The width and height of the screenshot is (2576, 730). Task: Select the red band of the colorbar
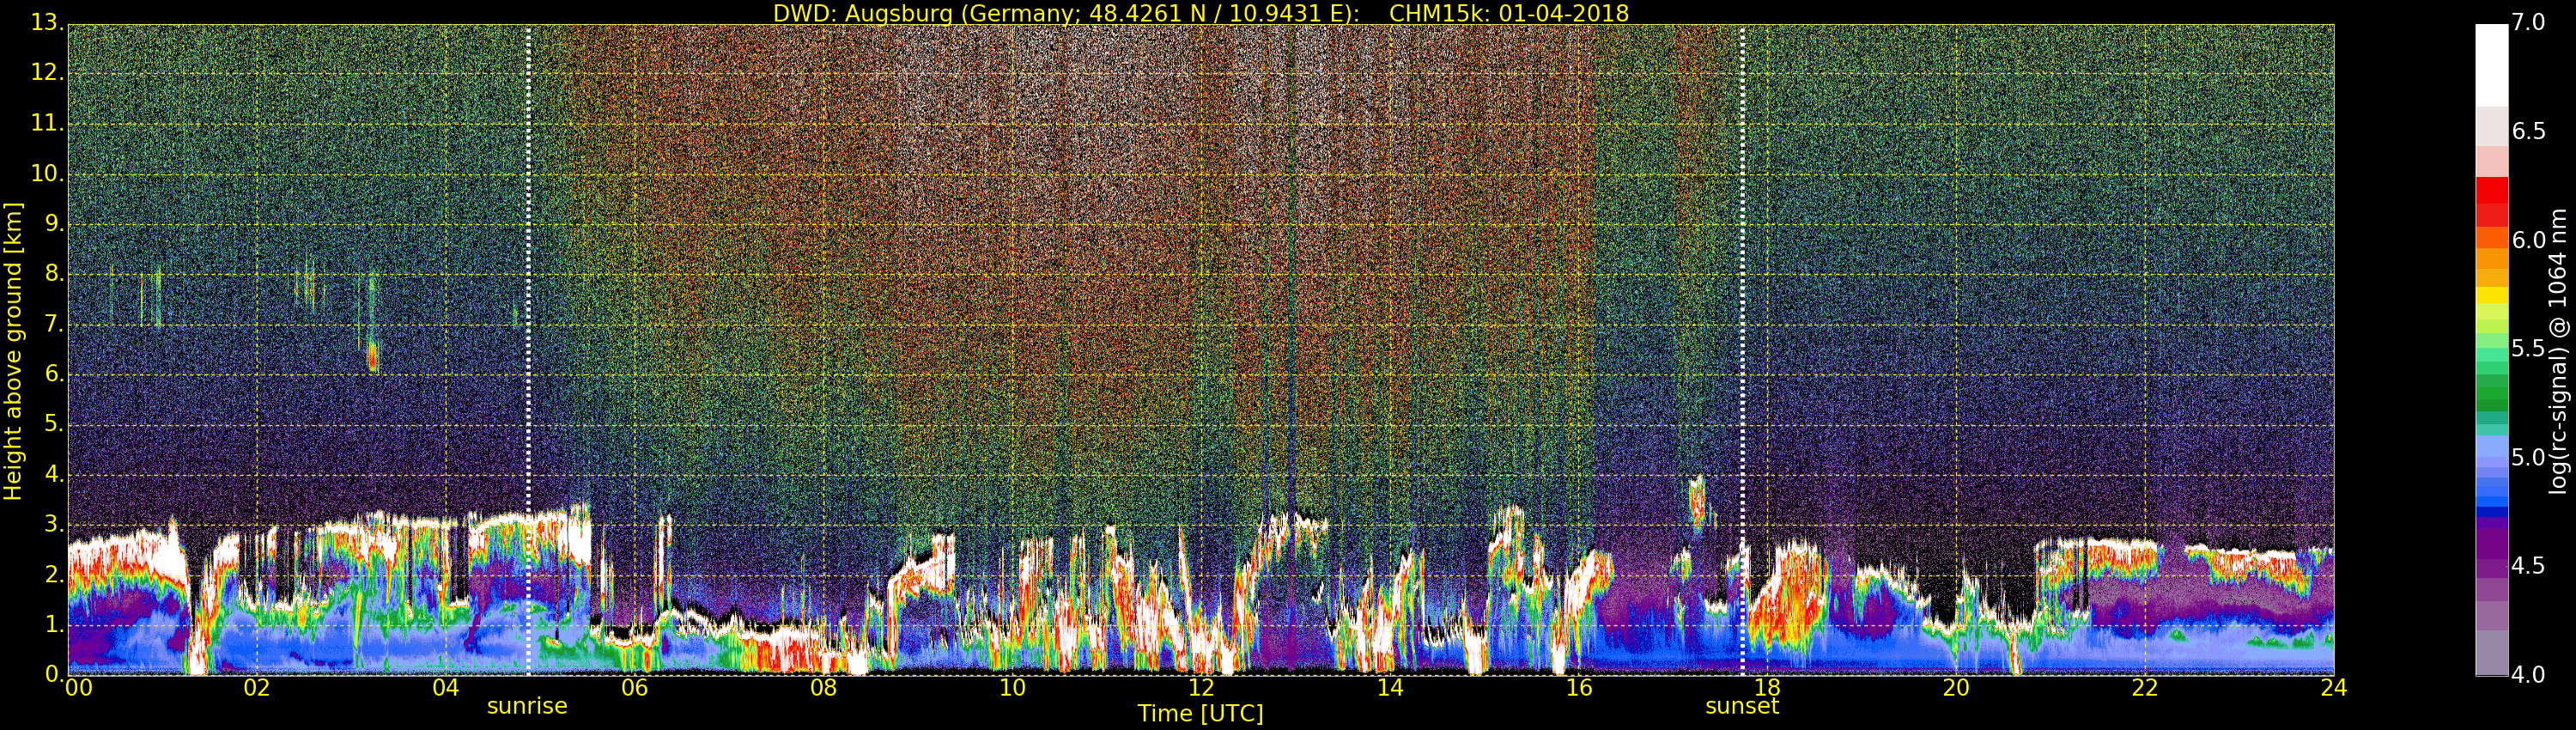coord(2491,200)
